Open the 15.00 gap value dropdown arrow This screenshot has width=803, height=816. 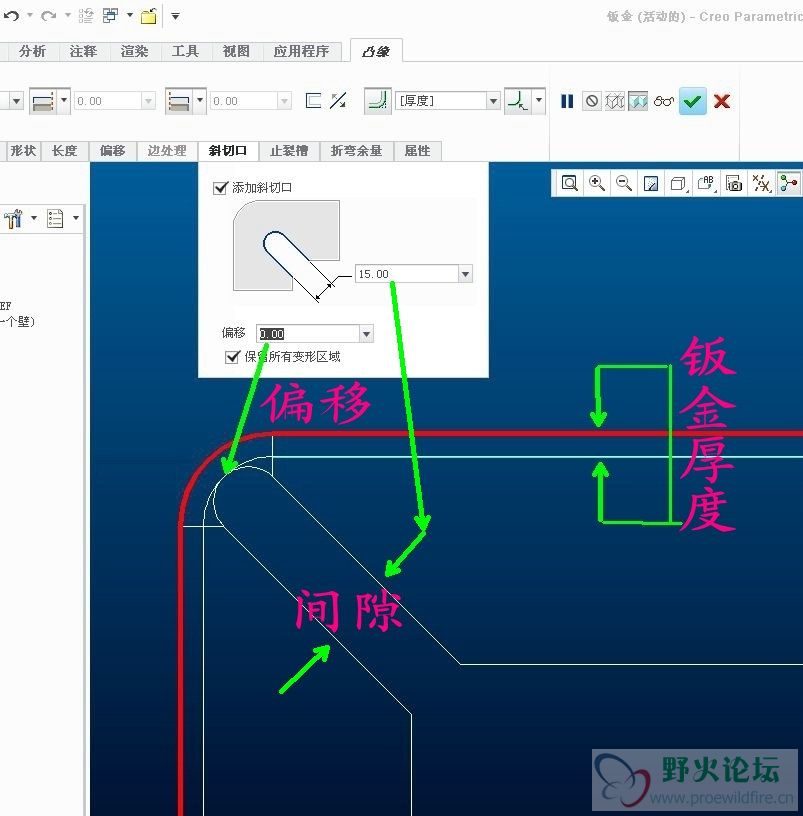click(x=465, y=274)
